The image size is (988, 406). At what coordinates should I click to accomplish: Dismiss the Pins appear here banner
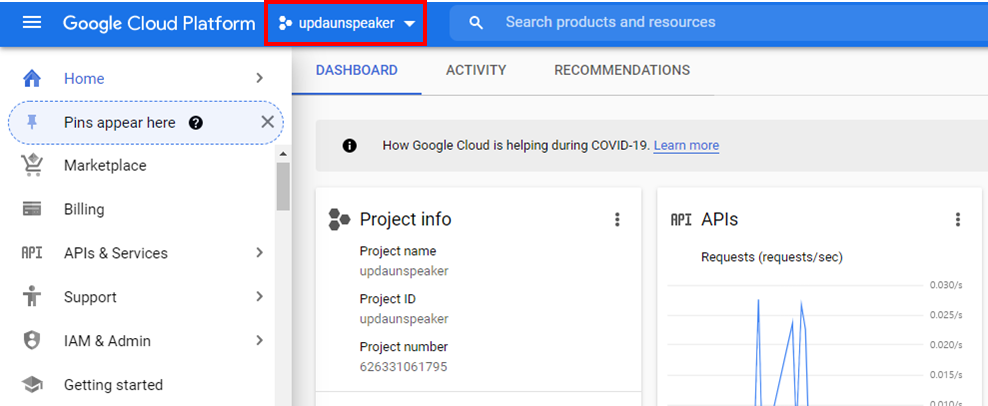point(267,122)
